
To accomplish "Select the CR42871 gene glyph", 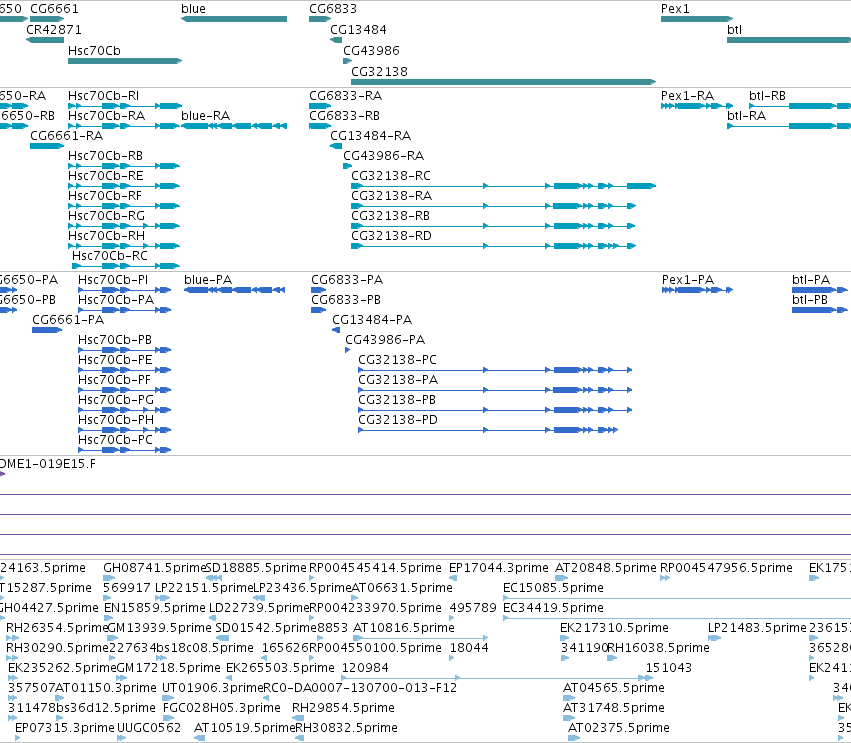I will 45,40.
